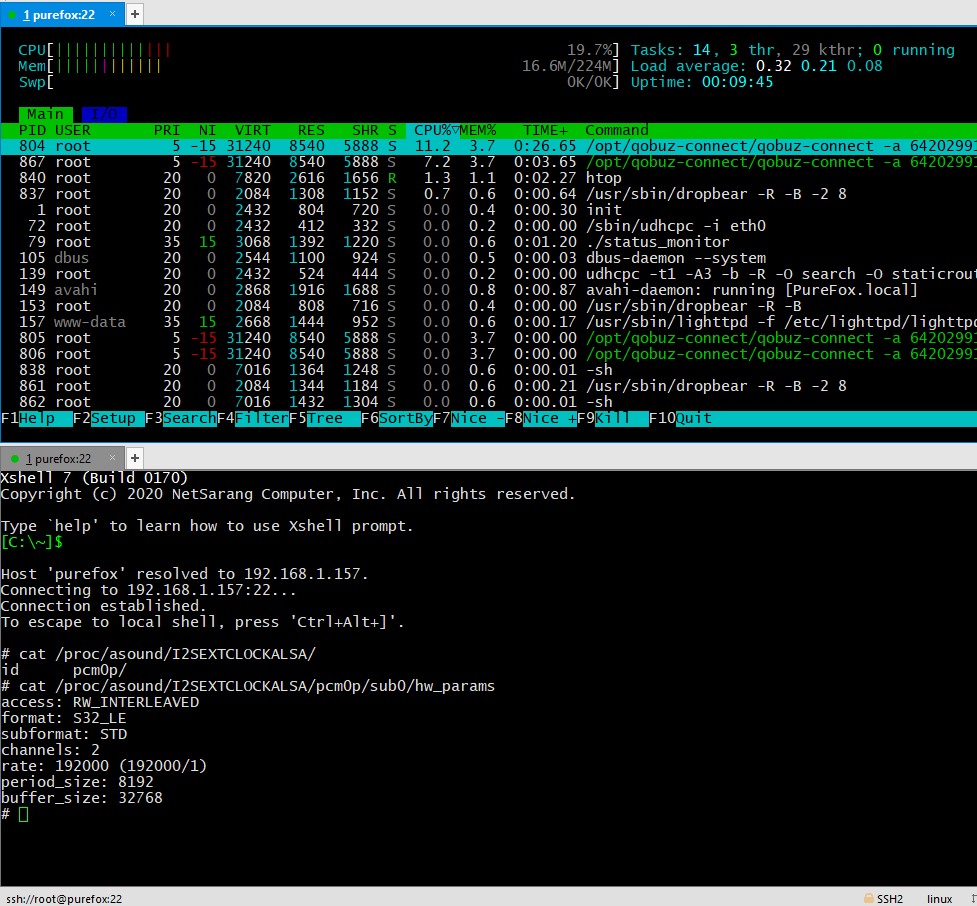Click the Kill button in htop bar
Screen dimensions: 977x906
[x=612, y=418]
